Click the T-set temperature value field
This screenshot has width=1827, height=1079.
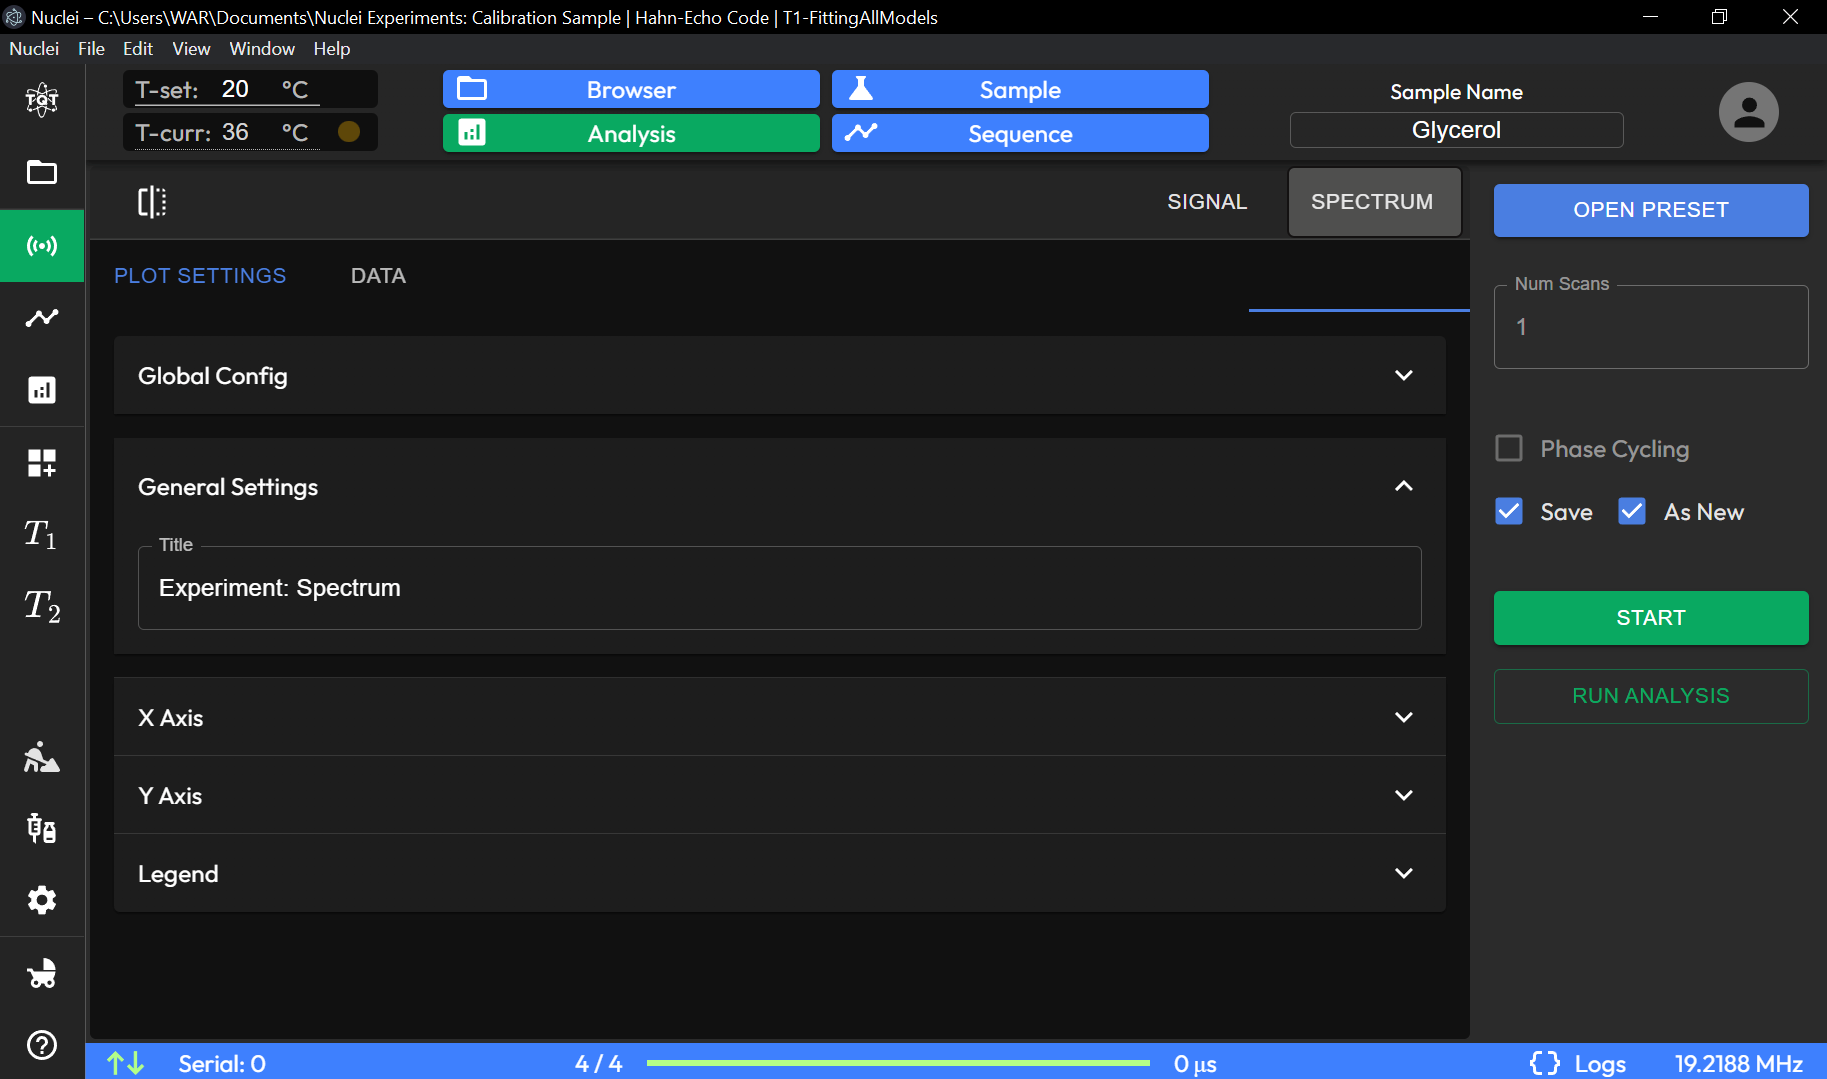[x=235, y=89]
